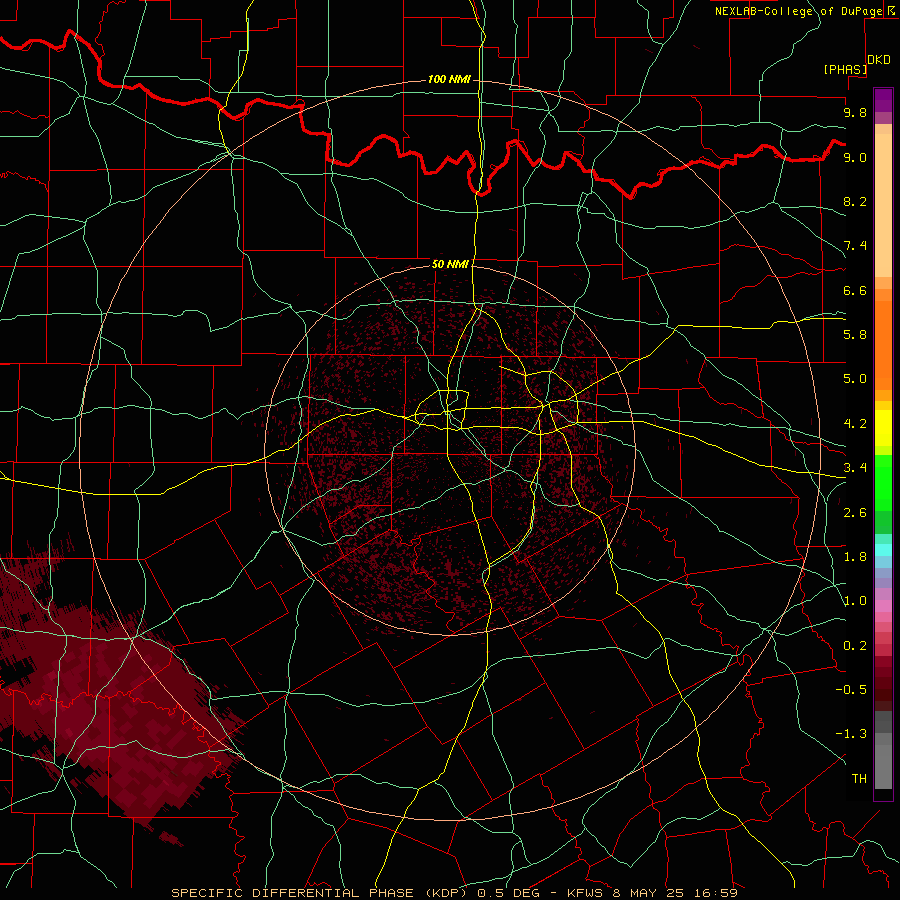Click the 7.4 value on the color scale
Image resolution: width=900 pixels, height=900 pixels.
point(855,246)
